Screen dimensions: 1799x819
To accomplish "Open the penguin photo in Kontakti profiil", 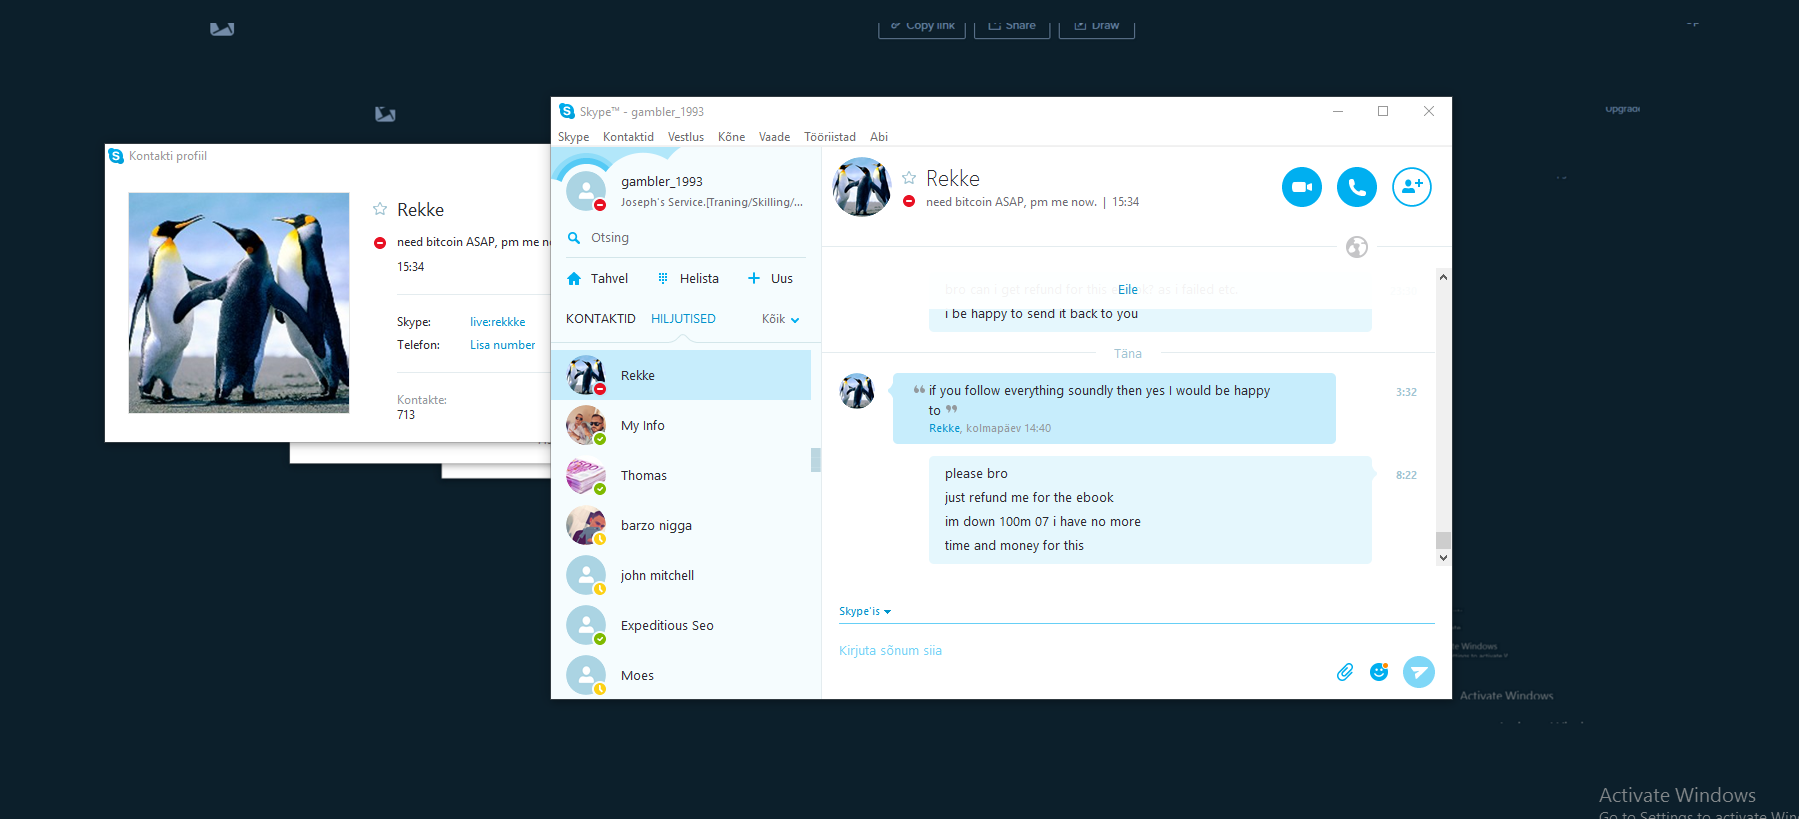I will click(239, 303).
